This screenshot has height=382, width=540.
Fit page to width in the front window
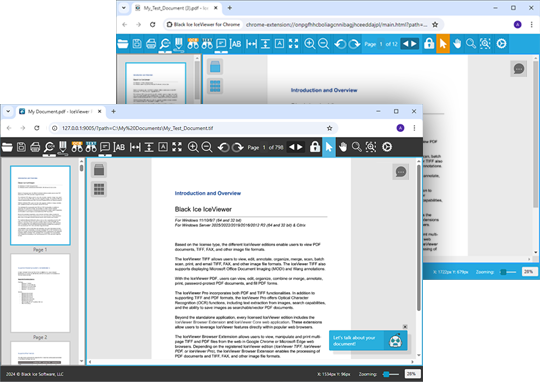[x=135, y=147]
